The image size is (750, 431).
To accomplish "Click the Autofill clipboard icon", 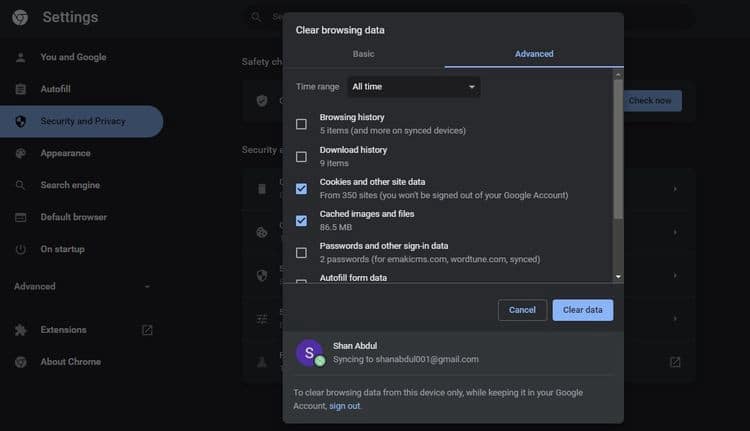I will click(x=21, y=89).
